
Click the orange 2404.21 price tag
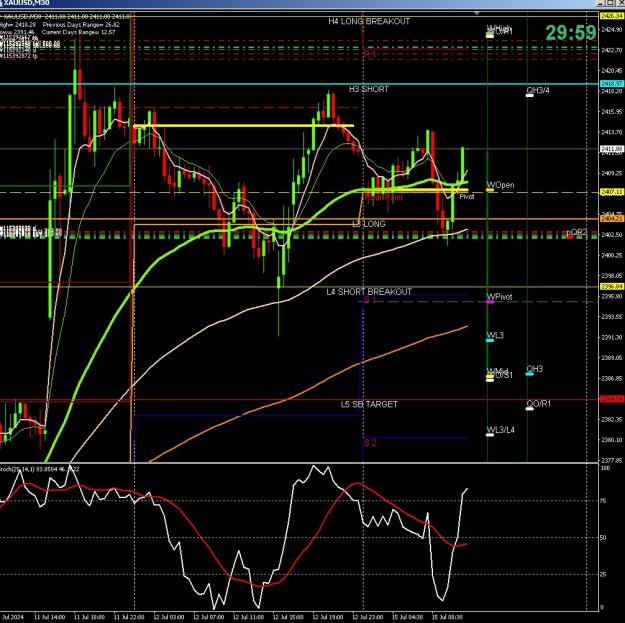611,219
